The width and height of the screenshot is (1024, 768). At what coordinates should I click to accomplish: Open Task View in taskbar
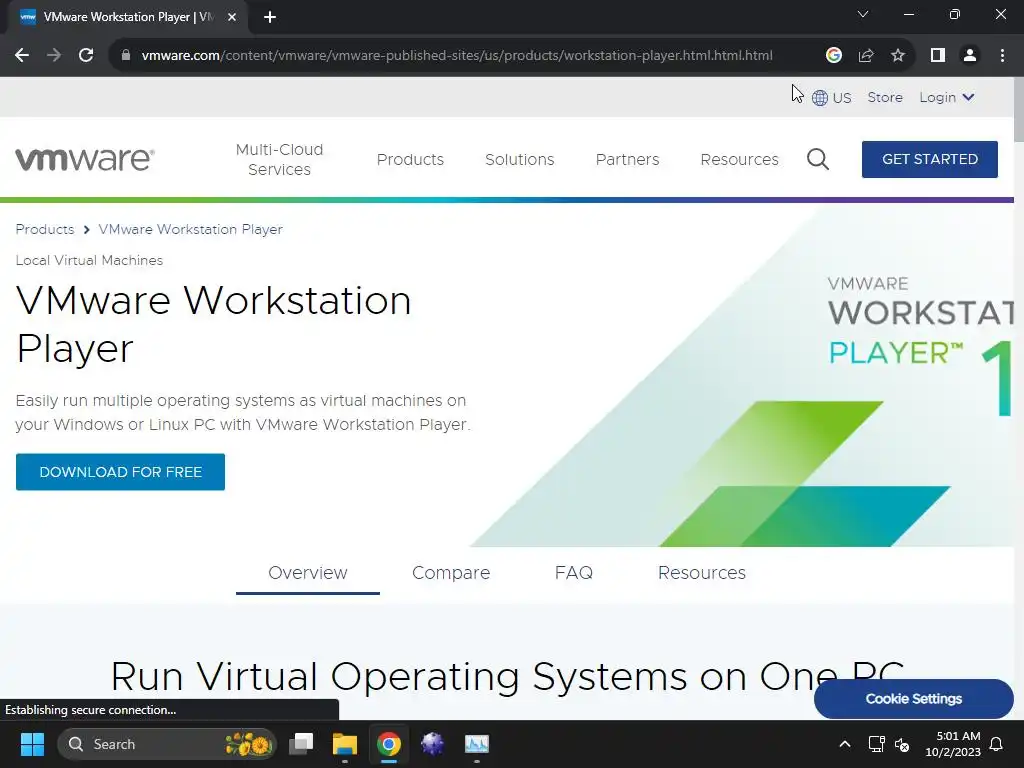301,744
